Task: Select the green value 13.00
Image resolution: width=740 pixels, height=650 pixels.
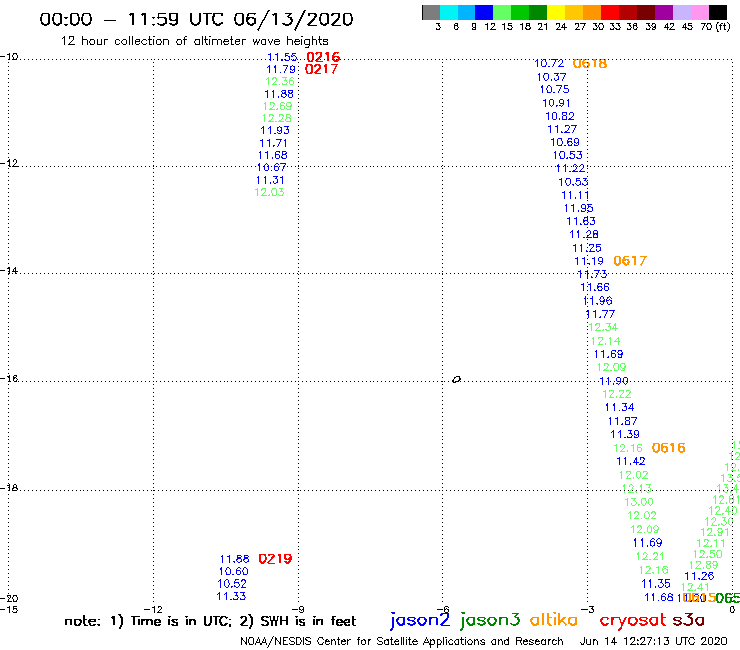Action: pos(639,502)
